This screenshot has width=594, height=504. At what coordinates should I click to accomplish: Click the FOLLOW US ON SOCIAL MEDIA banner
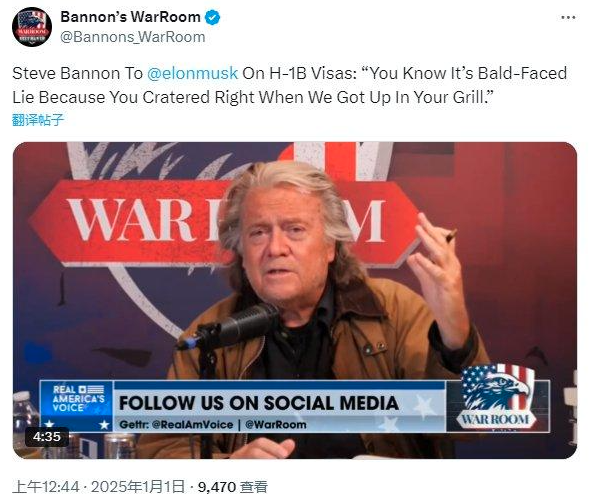point(259,403)
